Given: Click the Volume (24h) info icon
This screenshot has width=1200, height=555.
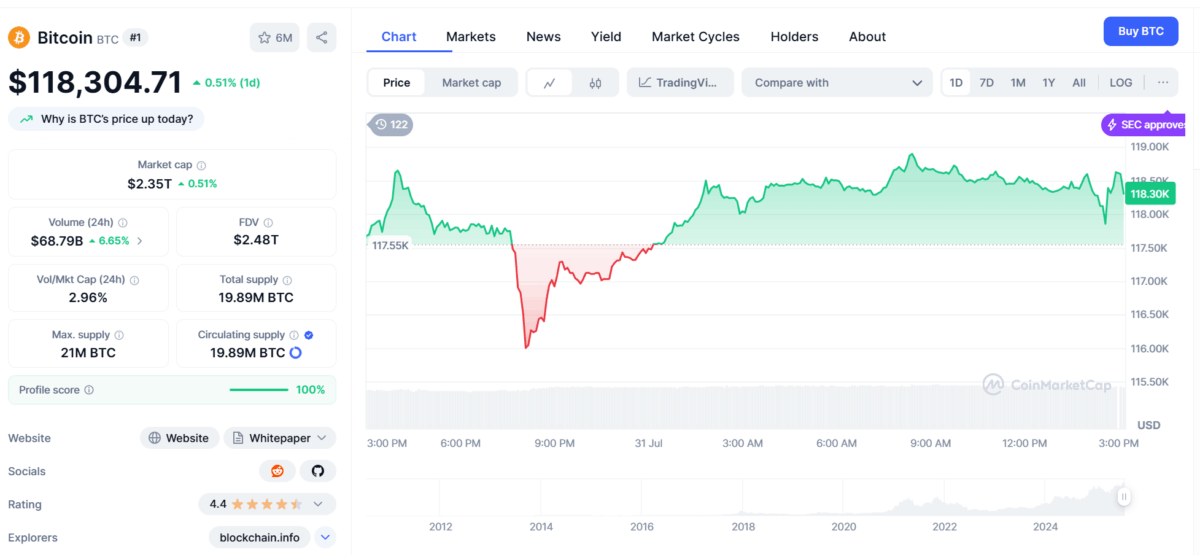Looking at the screenshot, I should click(123, 223).
